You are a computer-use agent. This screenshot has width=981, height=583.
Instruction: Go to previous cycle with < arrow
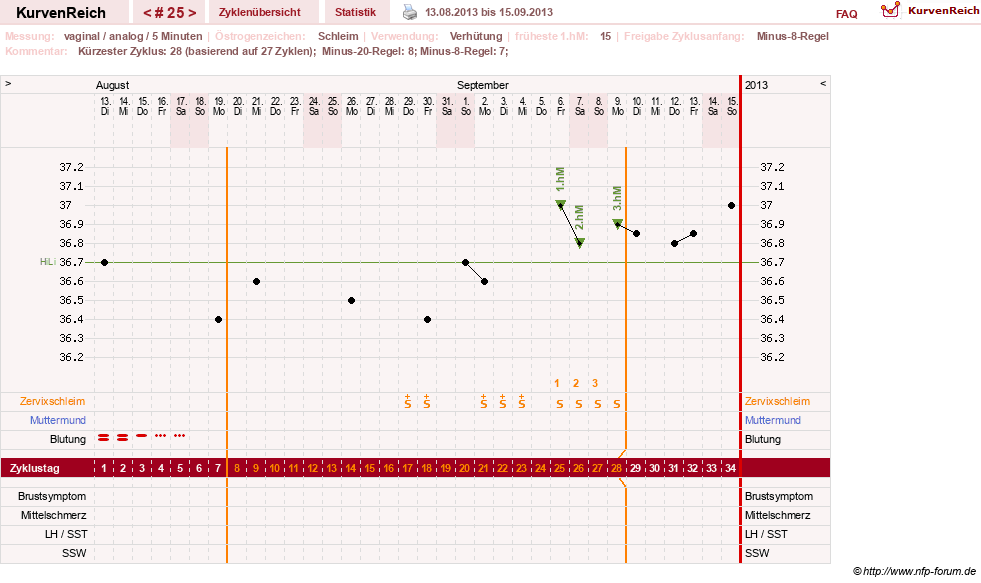(147, 13)
